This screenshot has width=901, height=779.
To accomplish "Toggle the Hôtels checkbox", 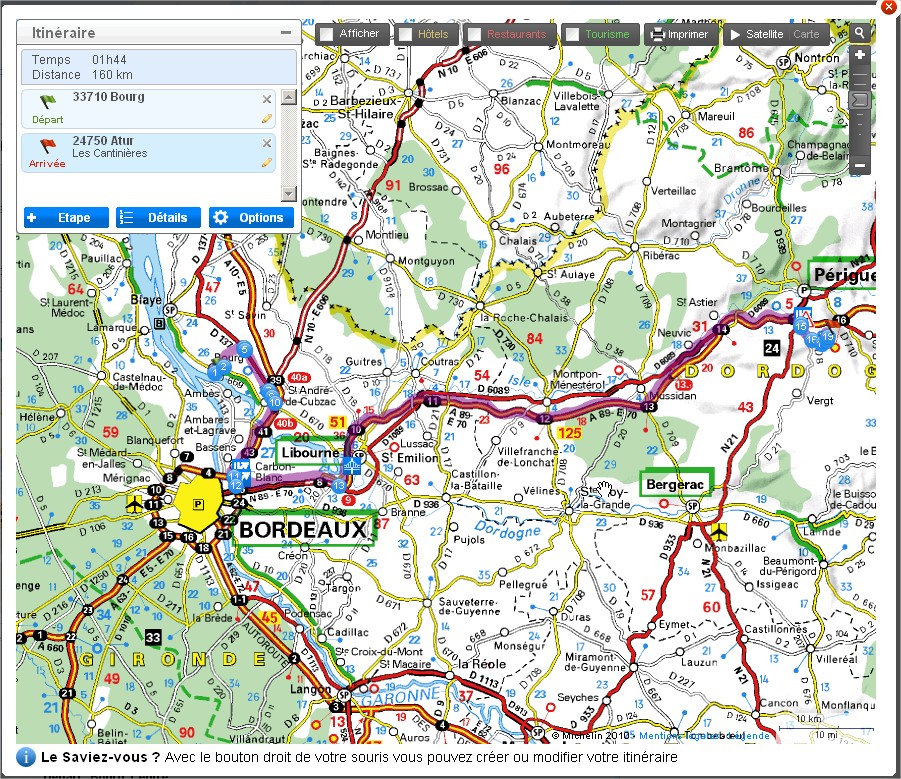I will coord(405,34).
